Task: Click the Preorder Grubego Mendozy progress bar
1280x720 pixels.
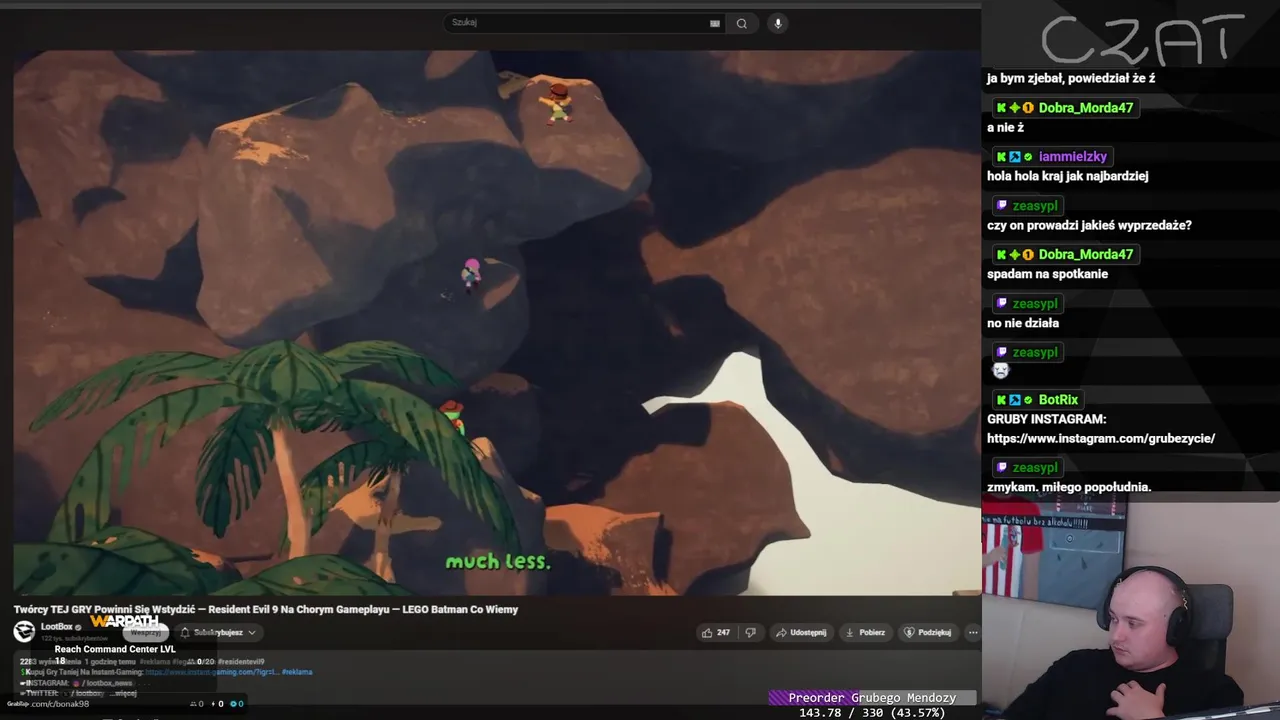Action: pos(872,698)
